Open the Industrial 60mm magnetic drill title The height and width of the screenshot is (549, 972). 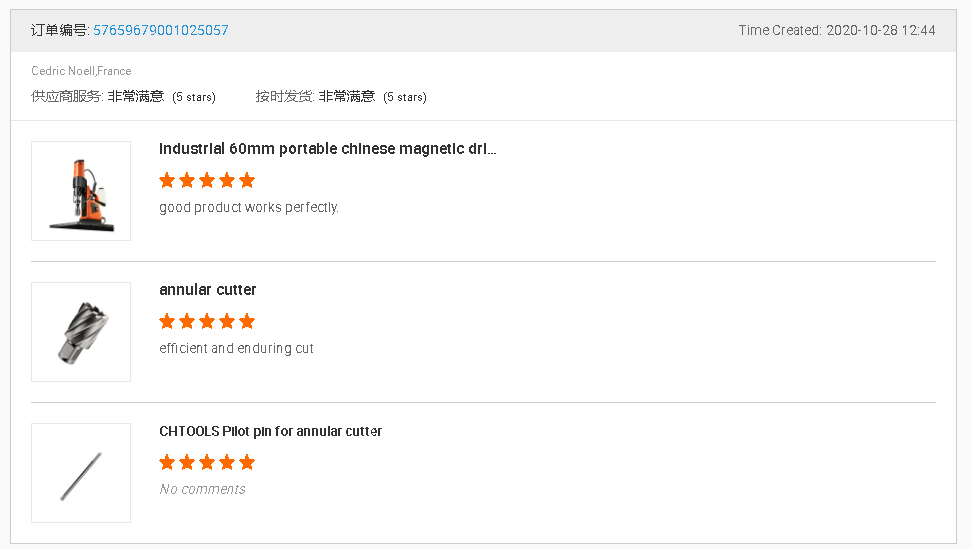tap(327, 149)
